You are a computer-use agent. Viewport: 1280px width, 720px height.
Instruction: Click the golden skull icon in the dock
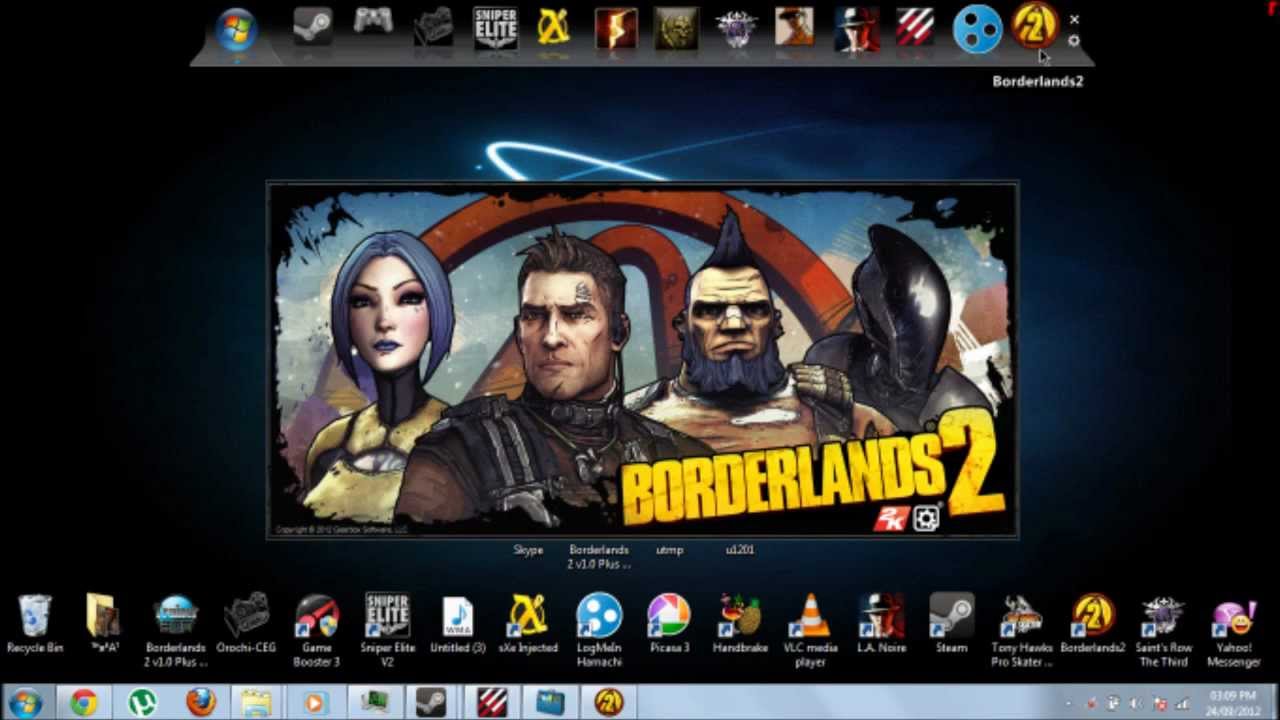point(676,28)
